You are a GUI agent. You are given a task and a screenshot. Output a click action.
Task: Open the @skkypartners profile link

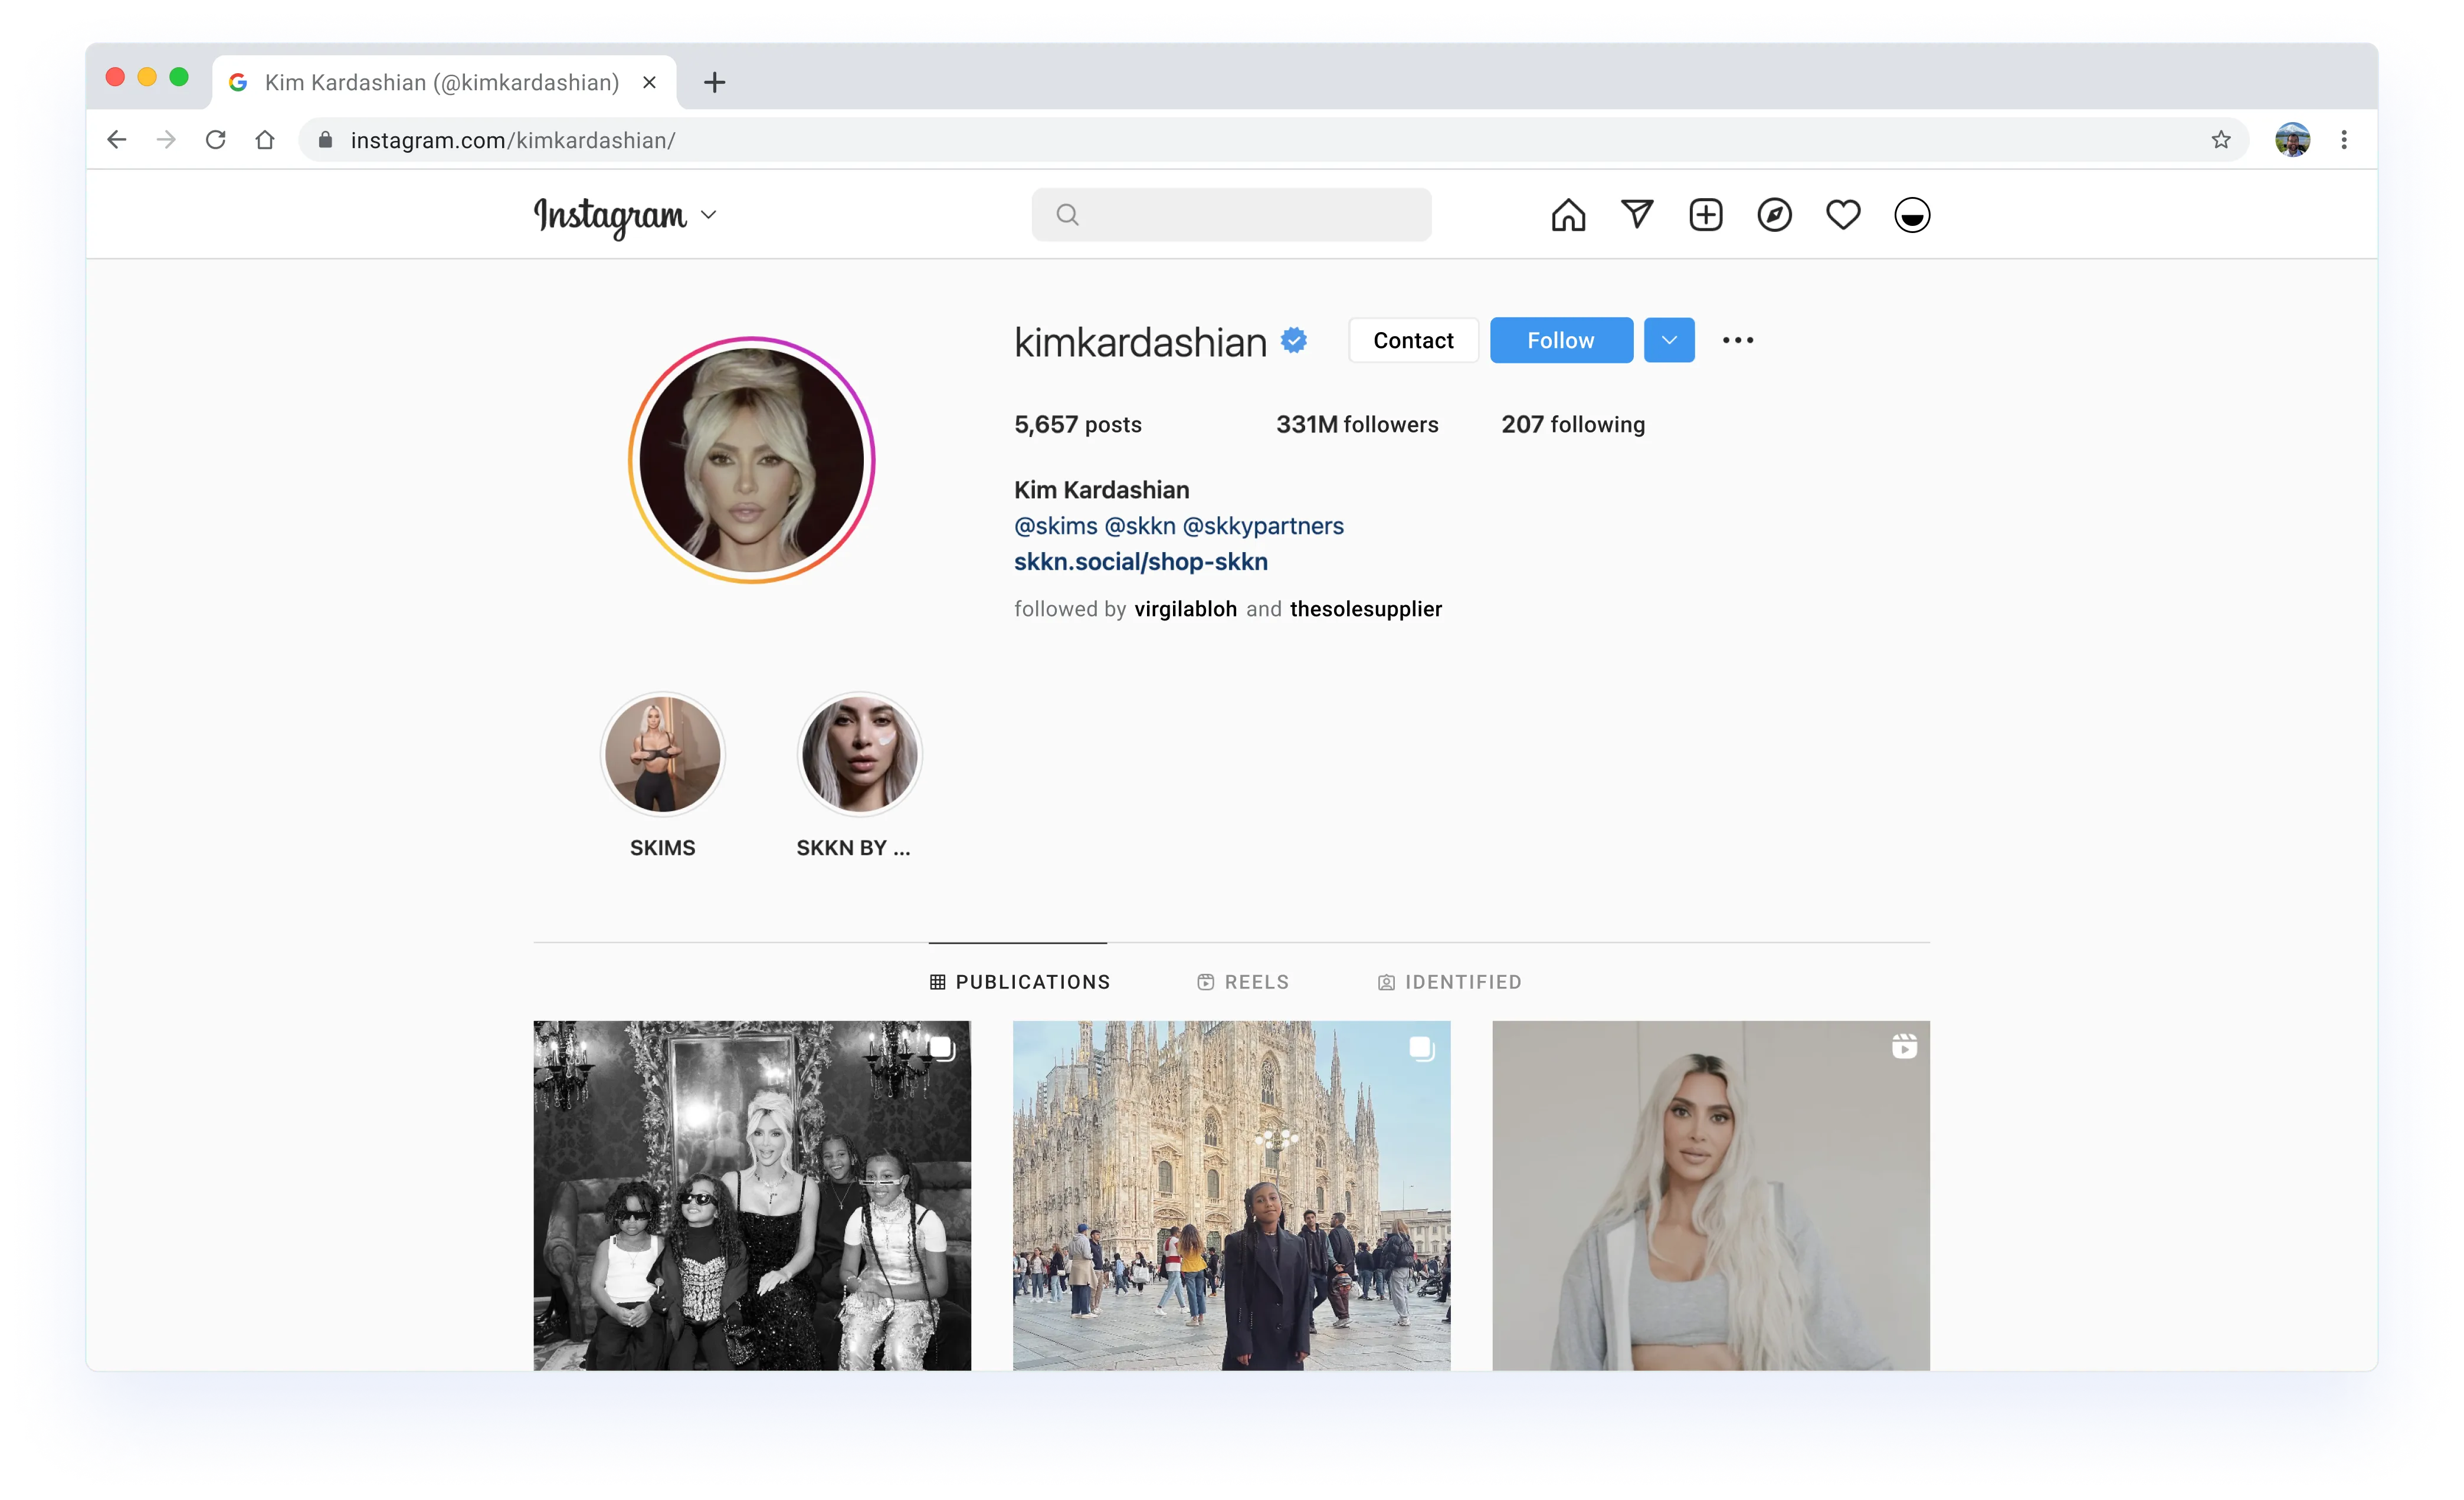tap(1263, 526)
